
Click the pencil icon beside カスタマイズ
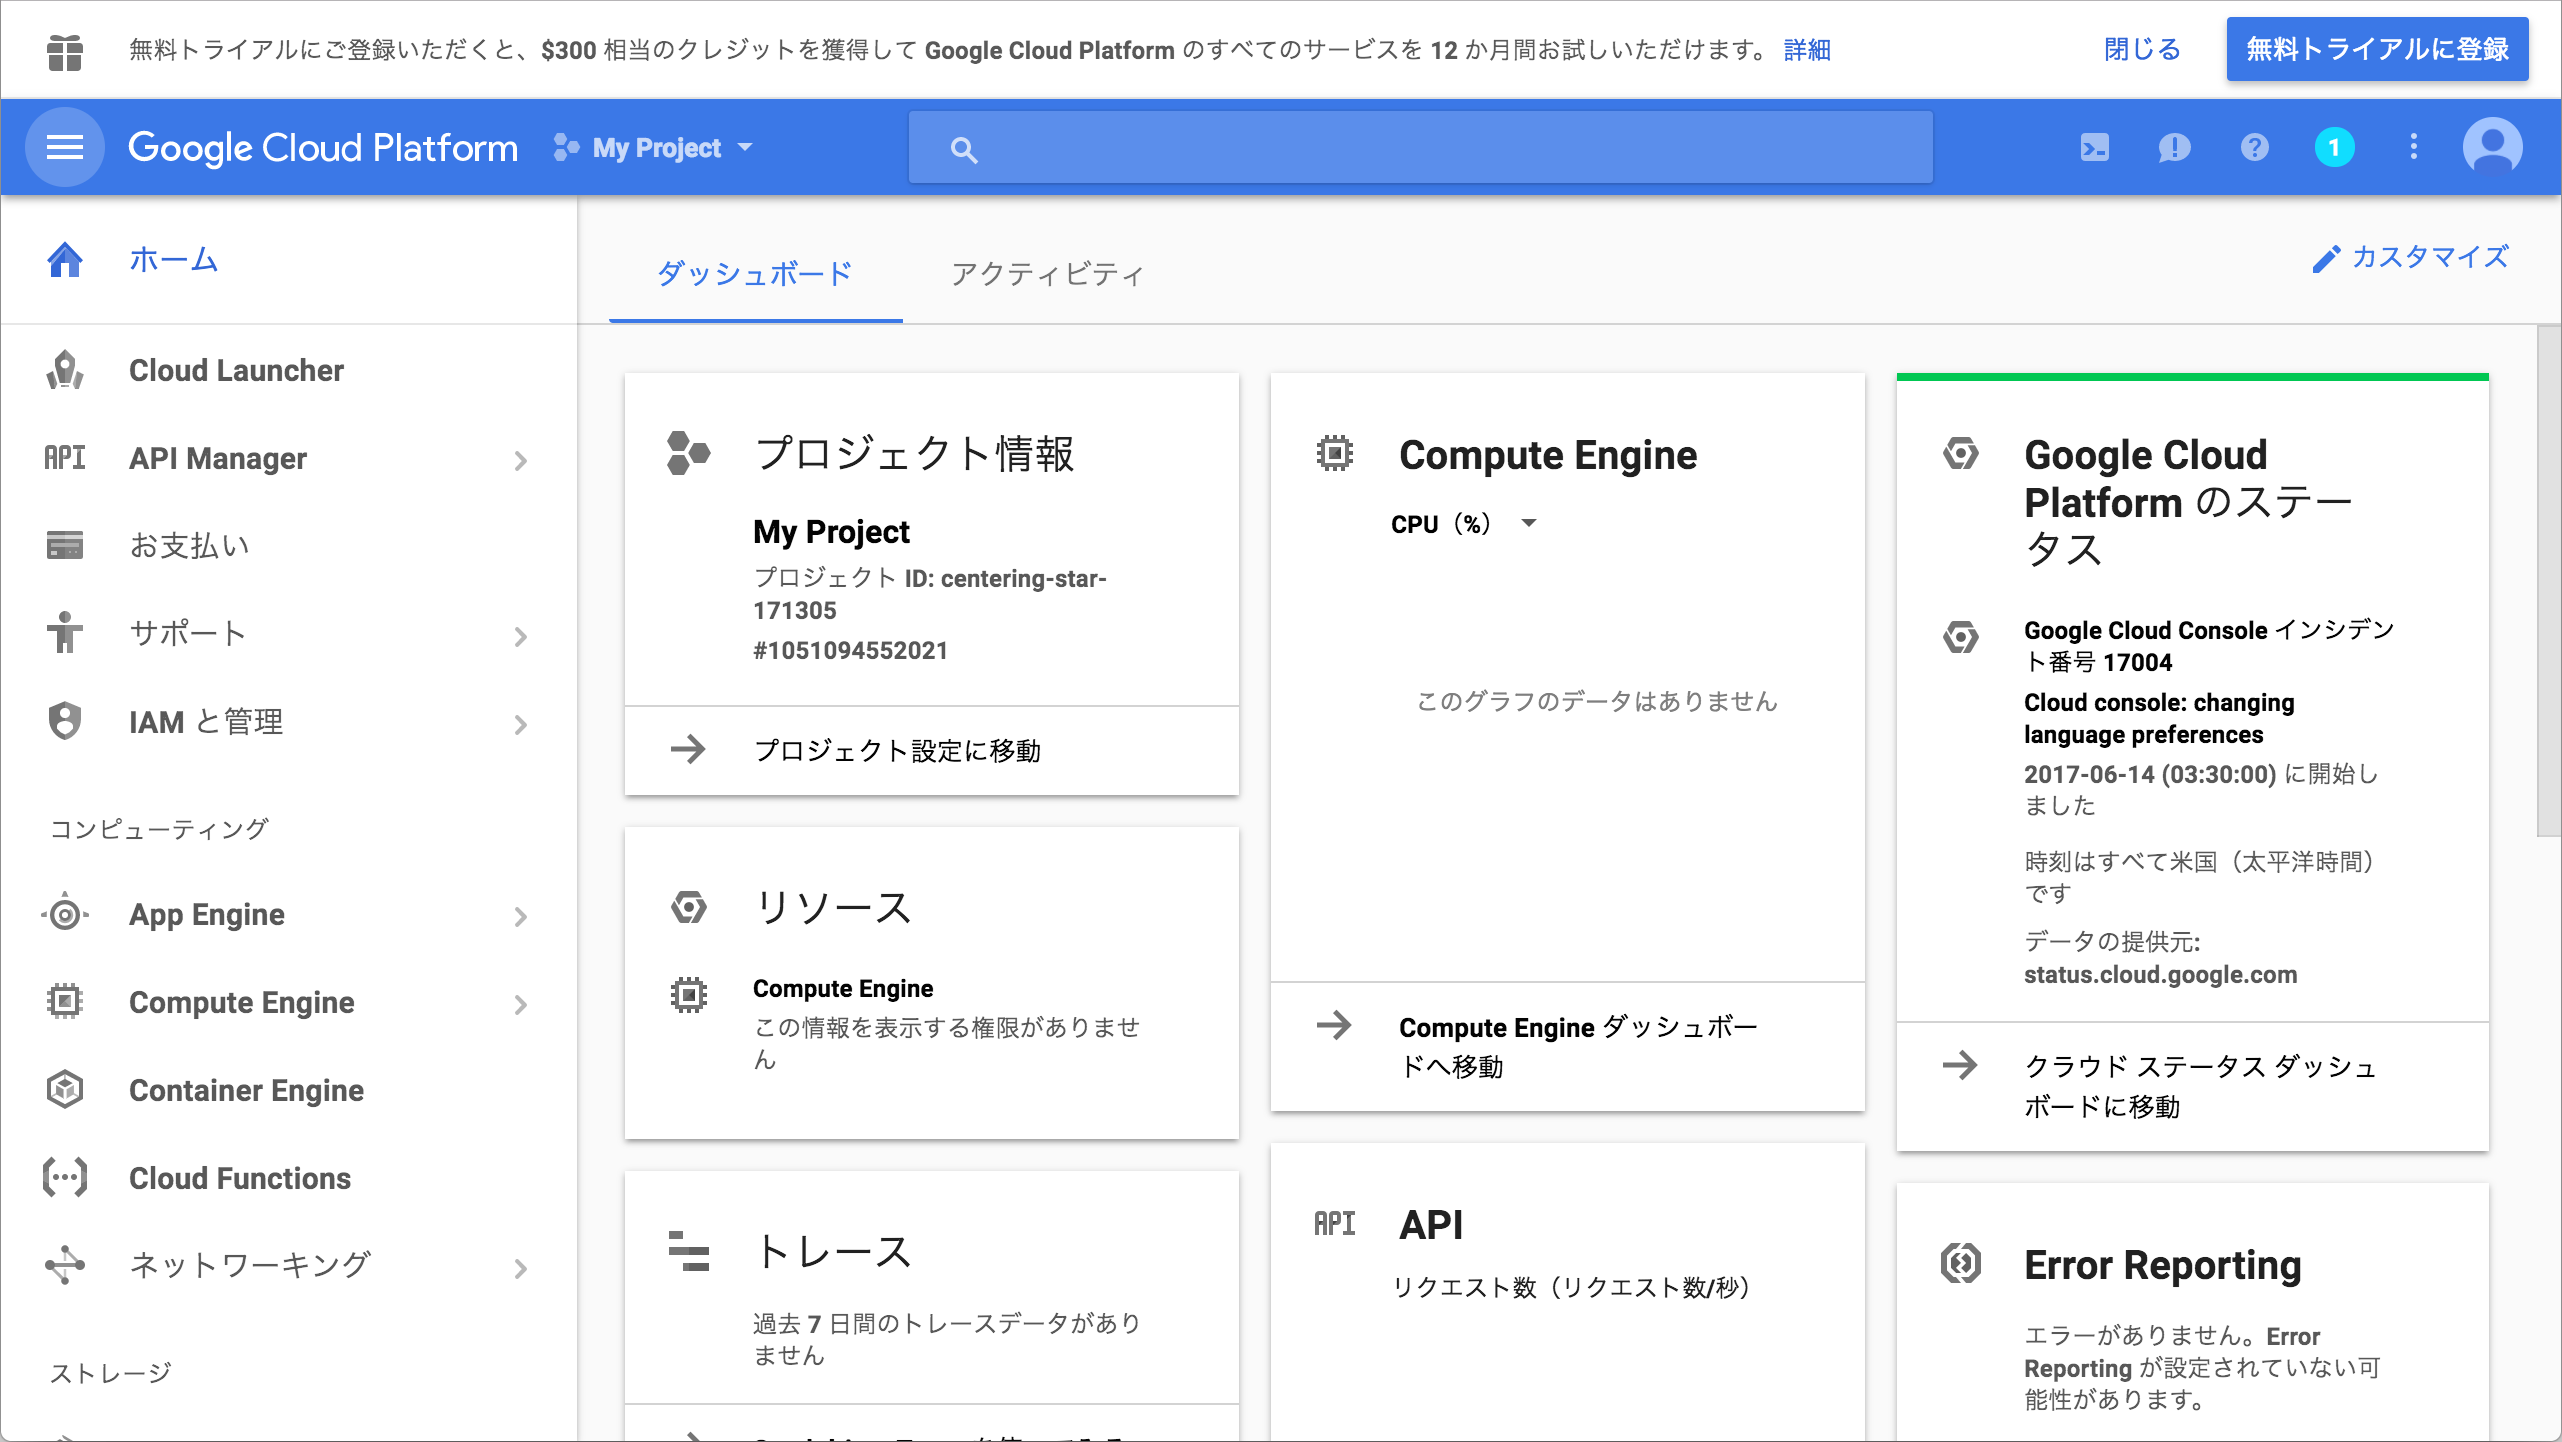(x=2326, y=260)
